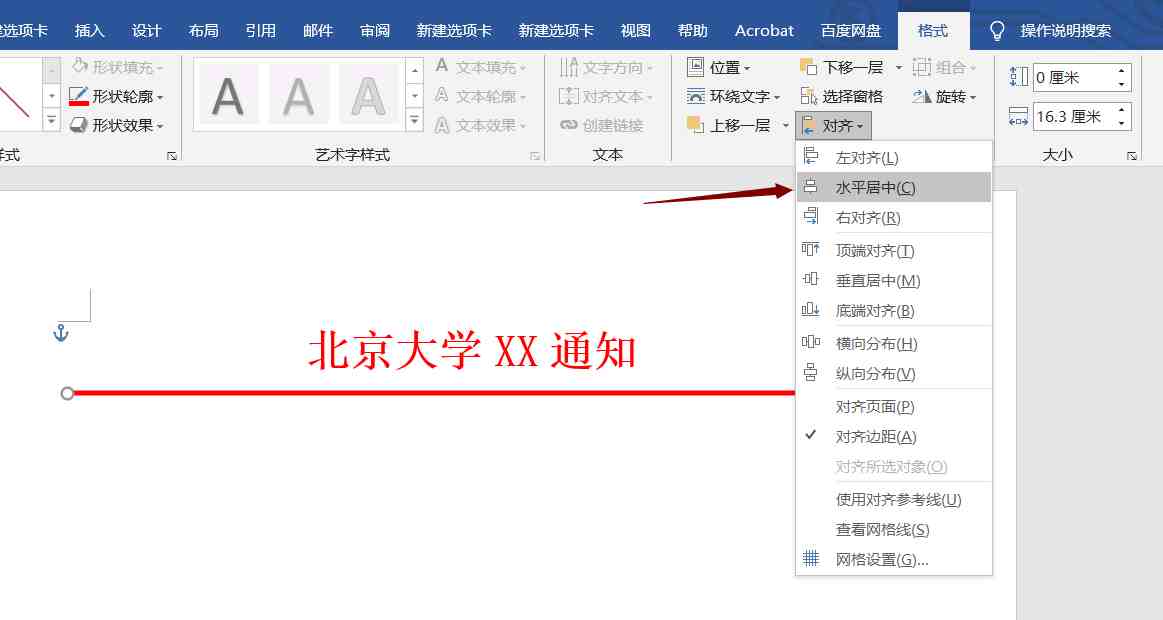Expand the WordArt styles gallery more arrow
This screenshot has width=1163, height=620.
pos(415,119)
